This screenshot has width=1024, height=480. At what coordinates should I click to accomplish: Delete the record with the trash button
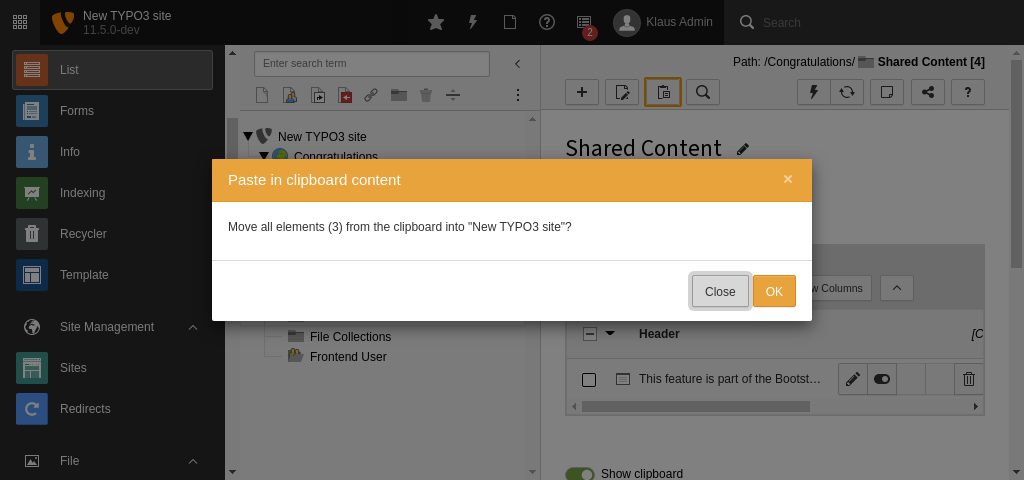click(x=969, y=379)
